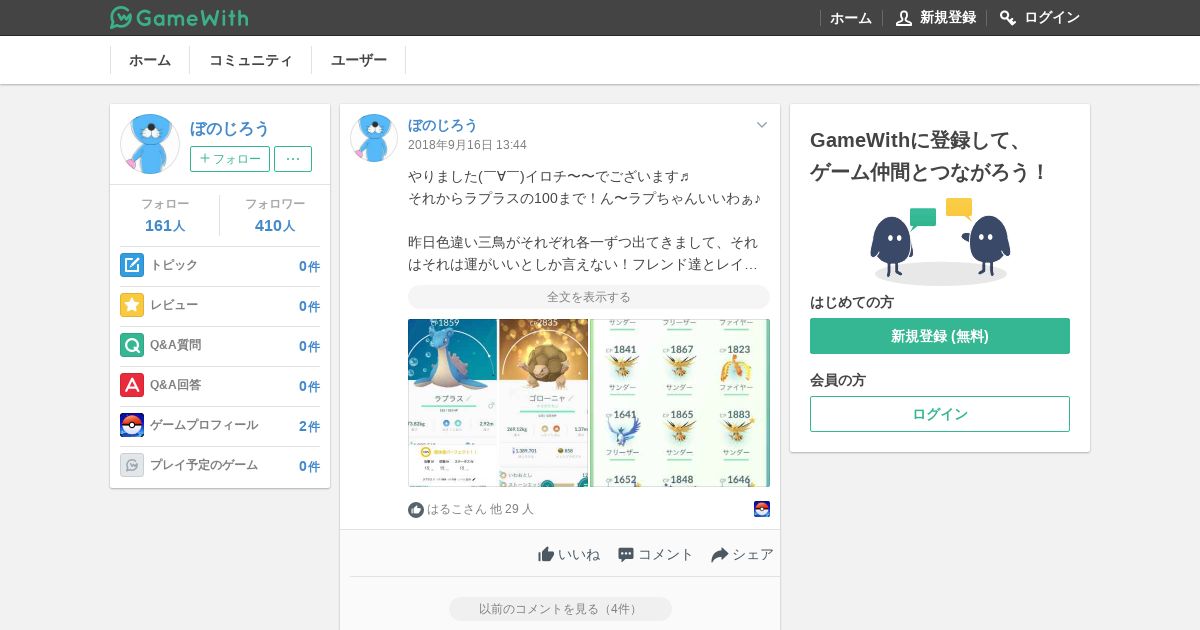The image size is (1200, 630).
Task: Click the green 新規登録 (無料) button
Action: tap(940, 336)
